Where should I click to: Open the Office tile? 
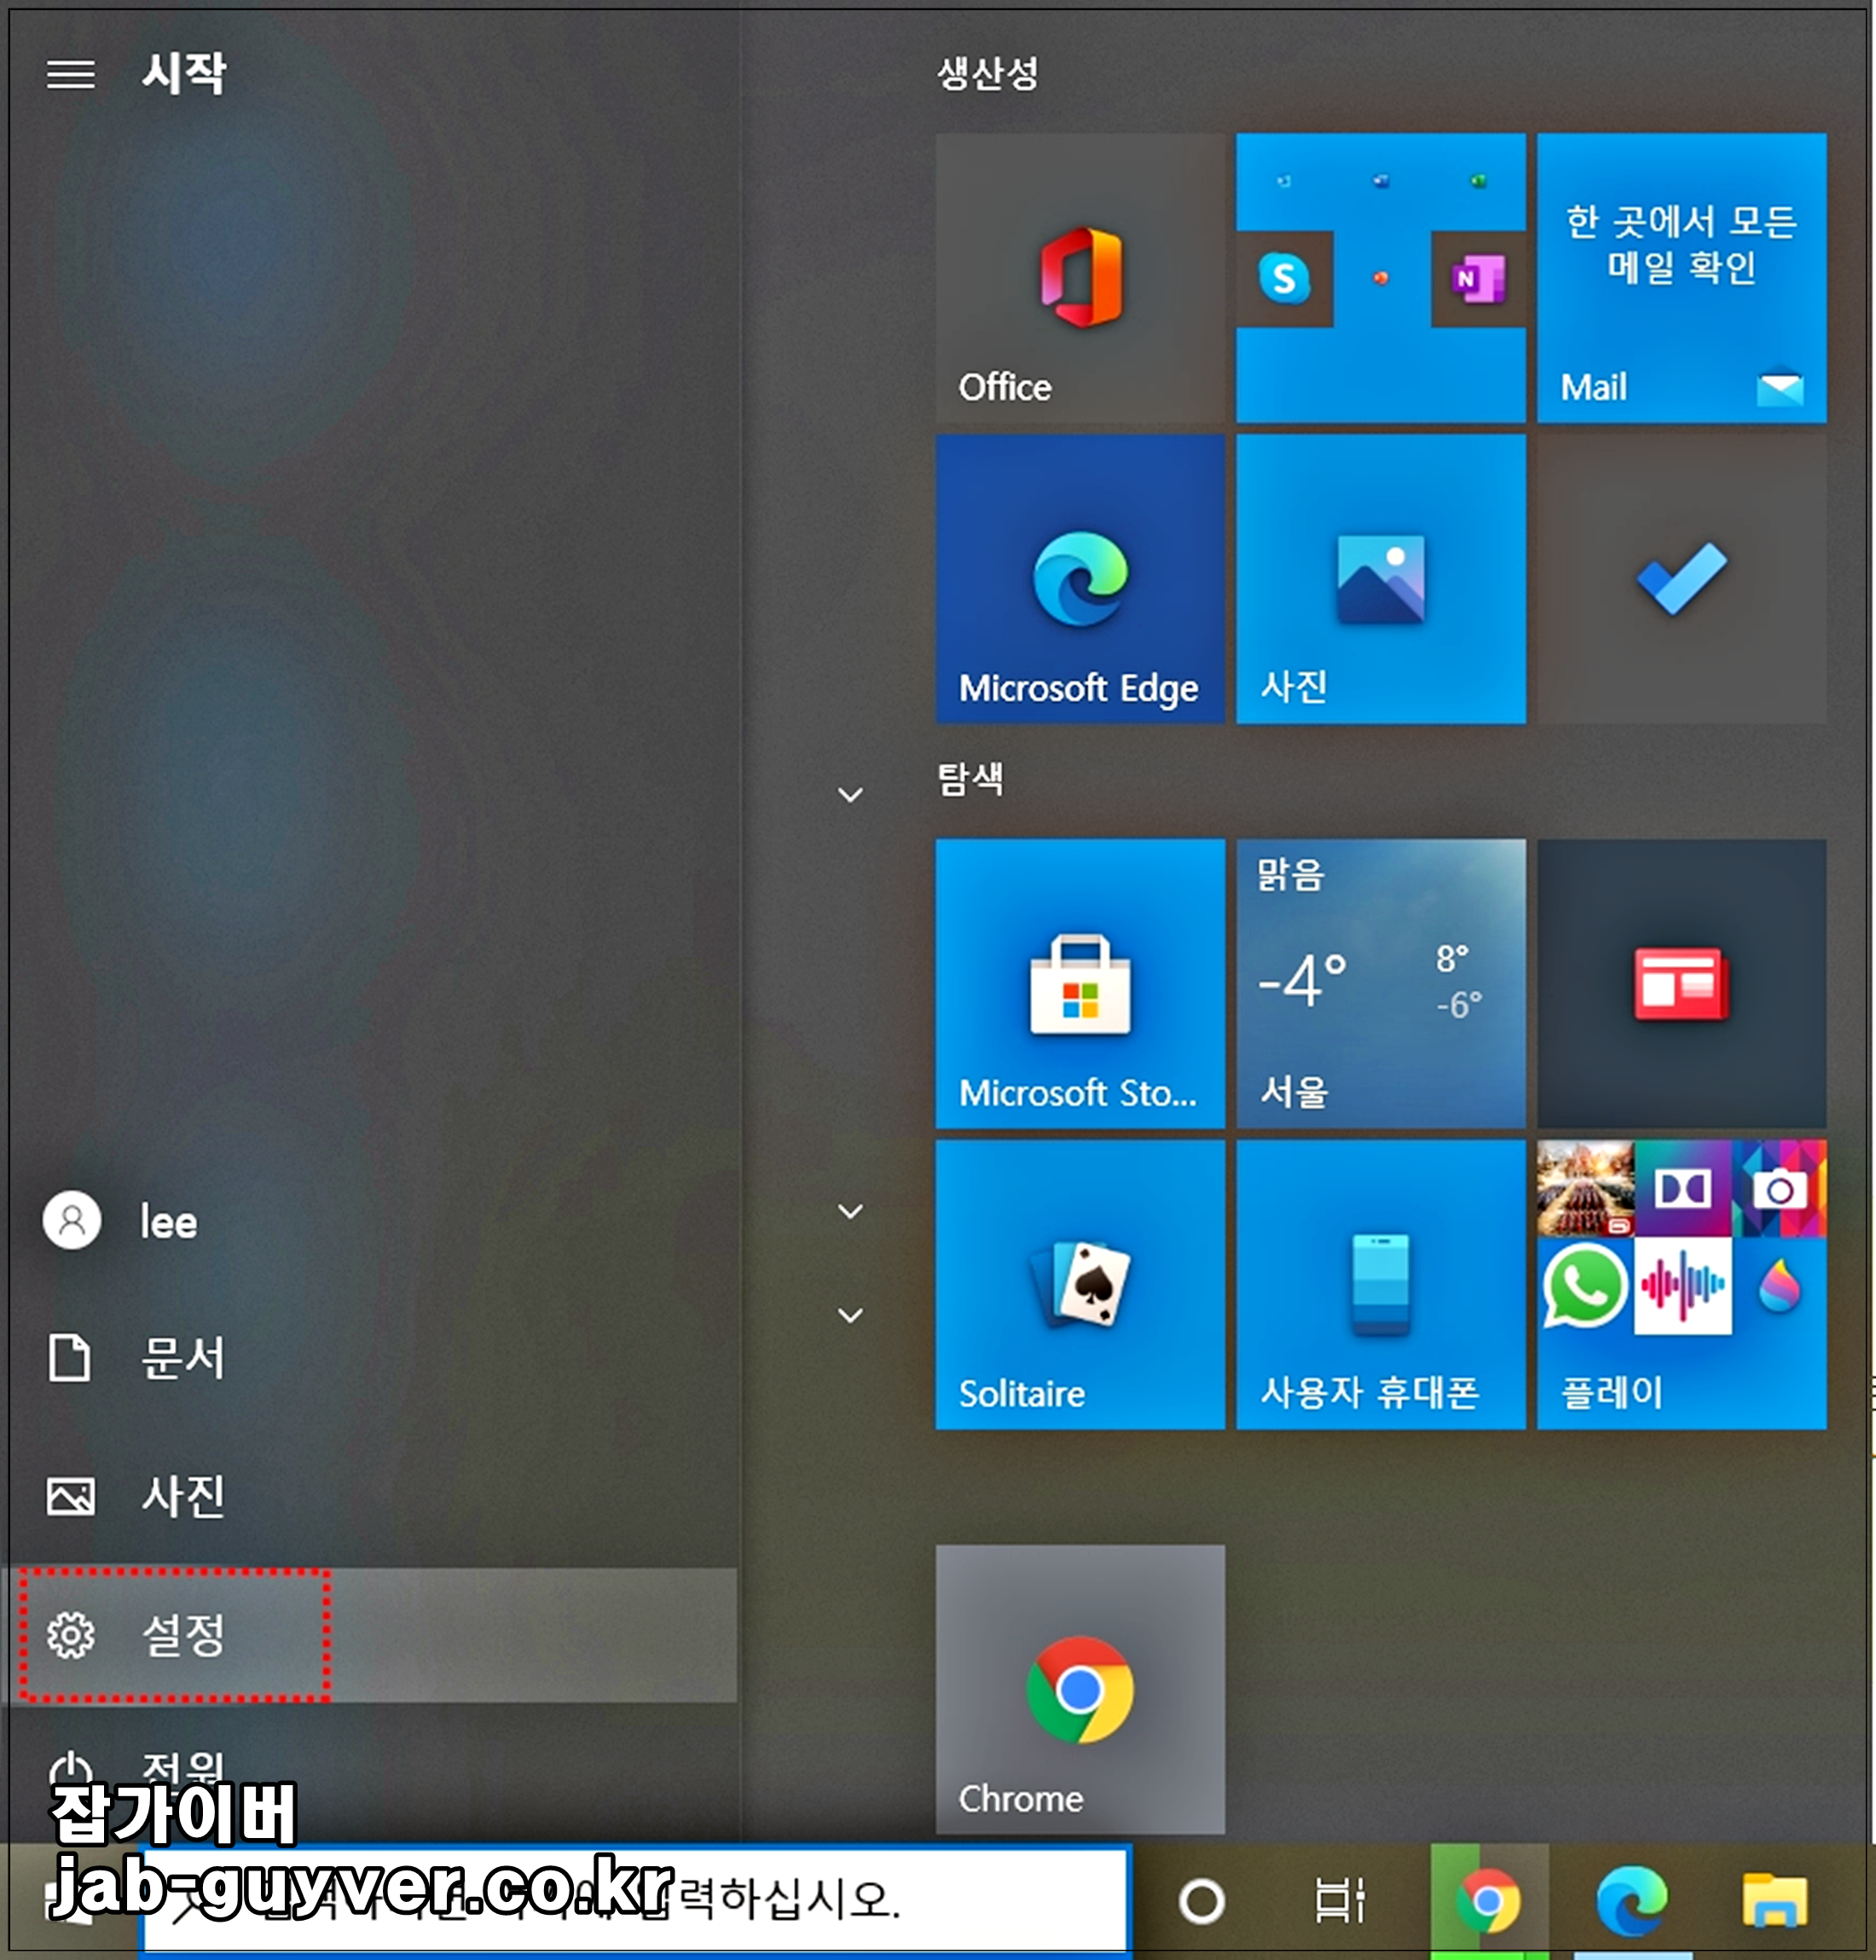click(x=1079, y=278)
